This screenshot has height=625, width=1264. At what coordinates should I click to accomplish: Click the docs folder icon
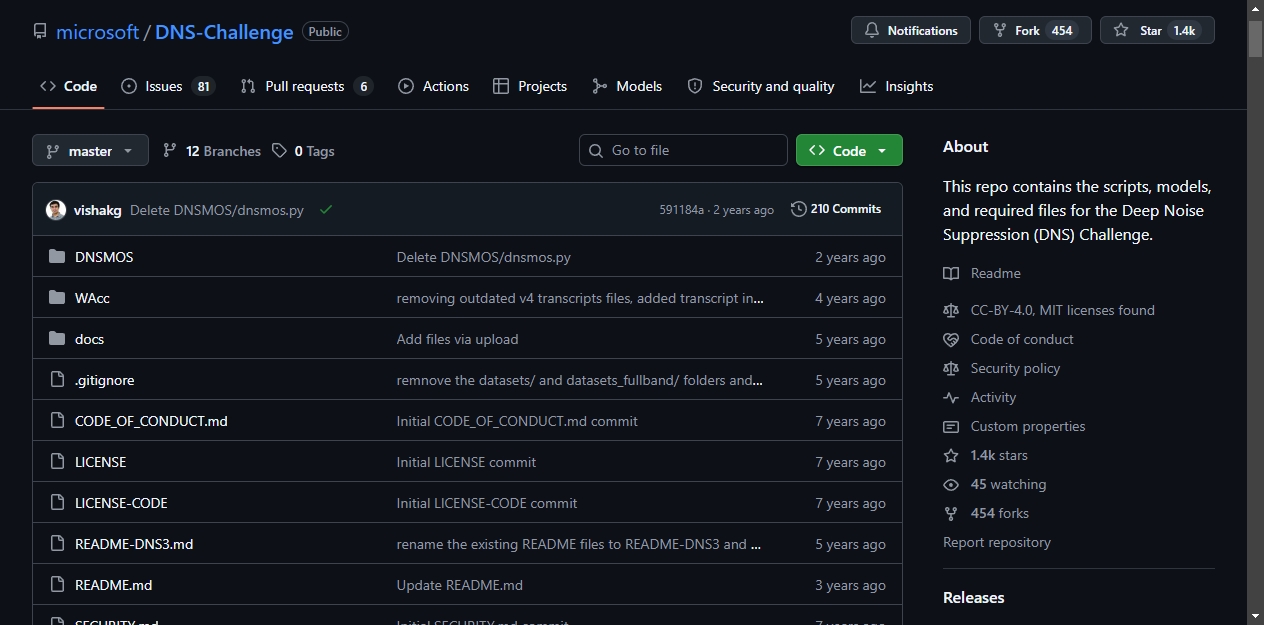(x=57, y=339)
